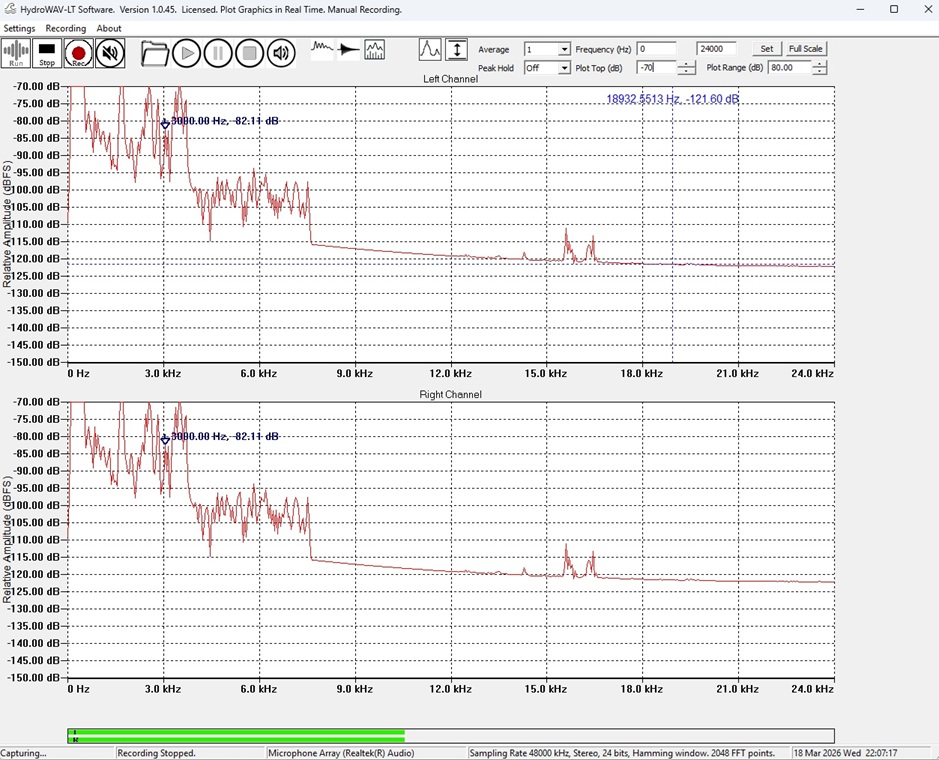939x760 pixels.
Task: Open the Settings menu
Action: tap(19, 28)
